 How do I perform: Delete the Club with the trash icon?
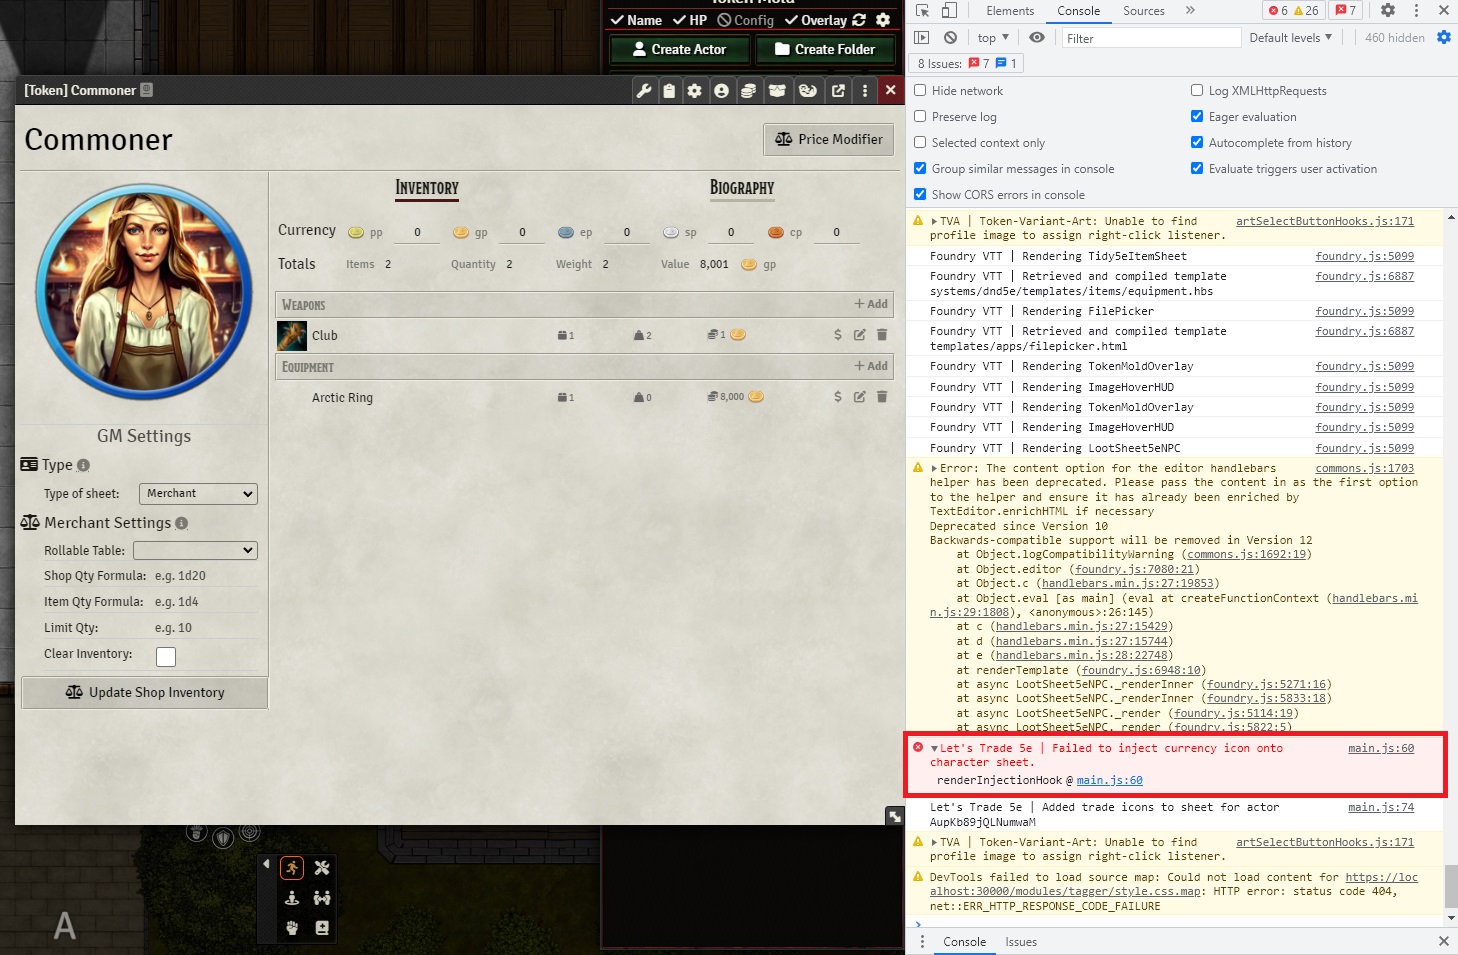[x=881, y=335]
